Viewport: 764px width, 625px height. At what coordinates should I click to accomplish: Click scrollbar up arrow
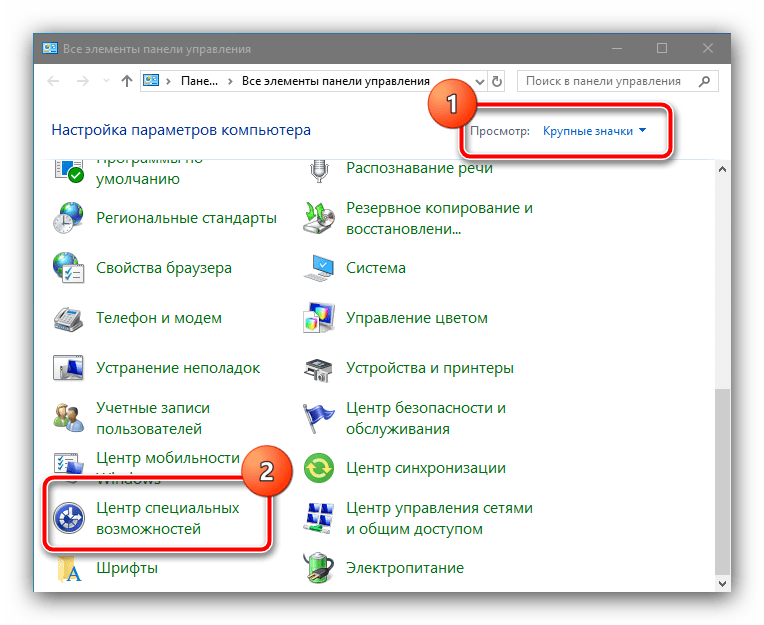coord(722,169)
